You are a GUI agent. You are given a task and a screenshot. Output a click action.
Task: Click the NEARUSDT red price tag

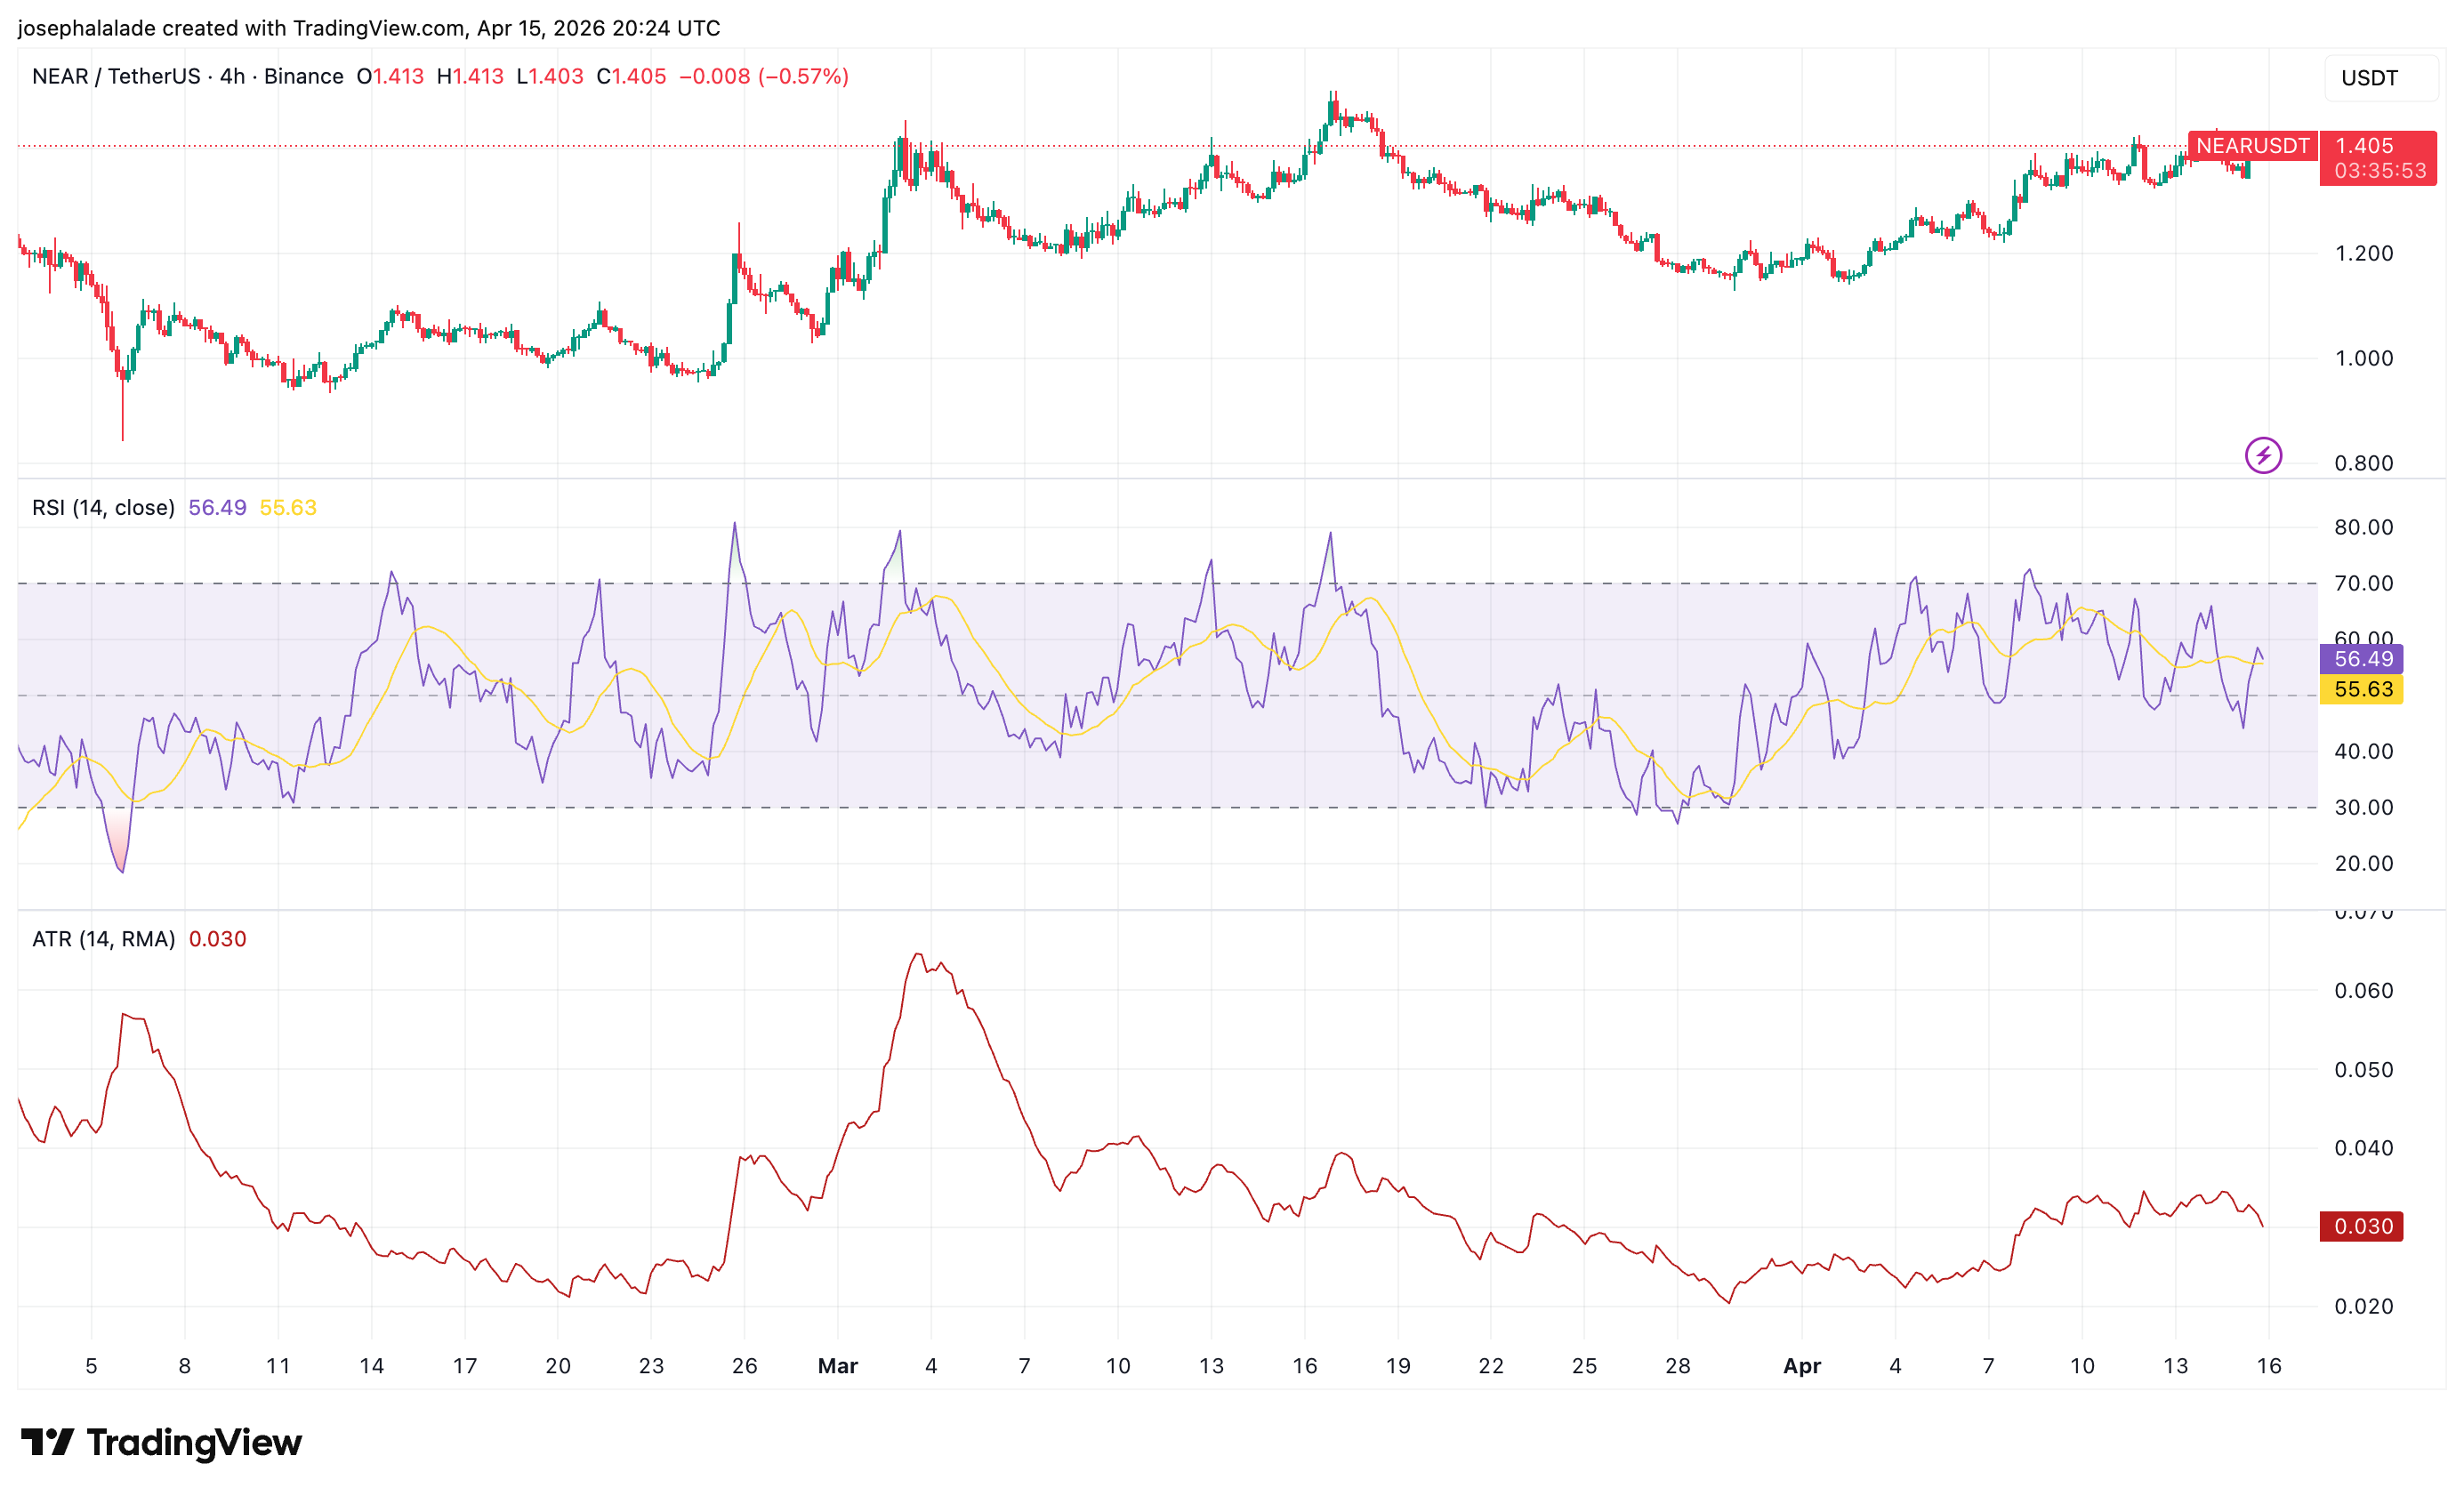coord(2252,146)
